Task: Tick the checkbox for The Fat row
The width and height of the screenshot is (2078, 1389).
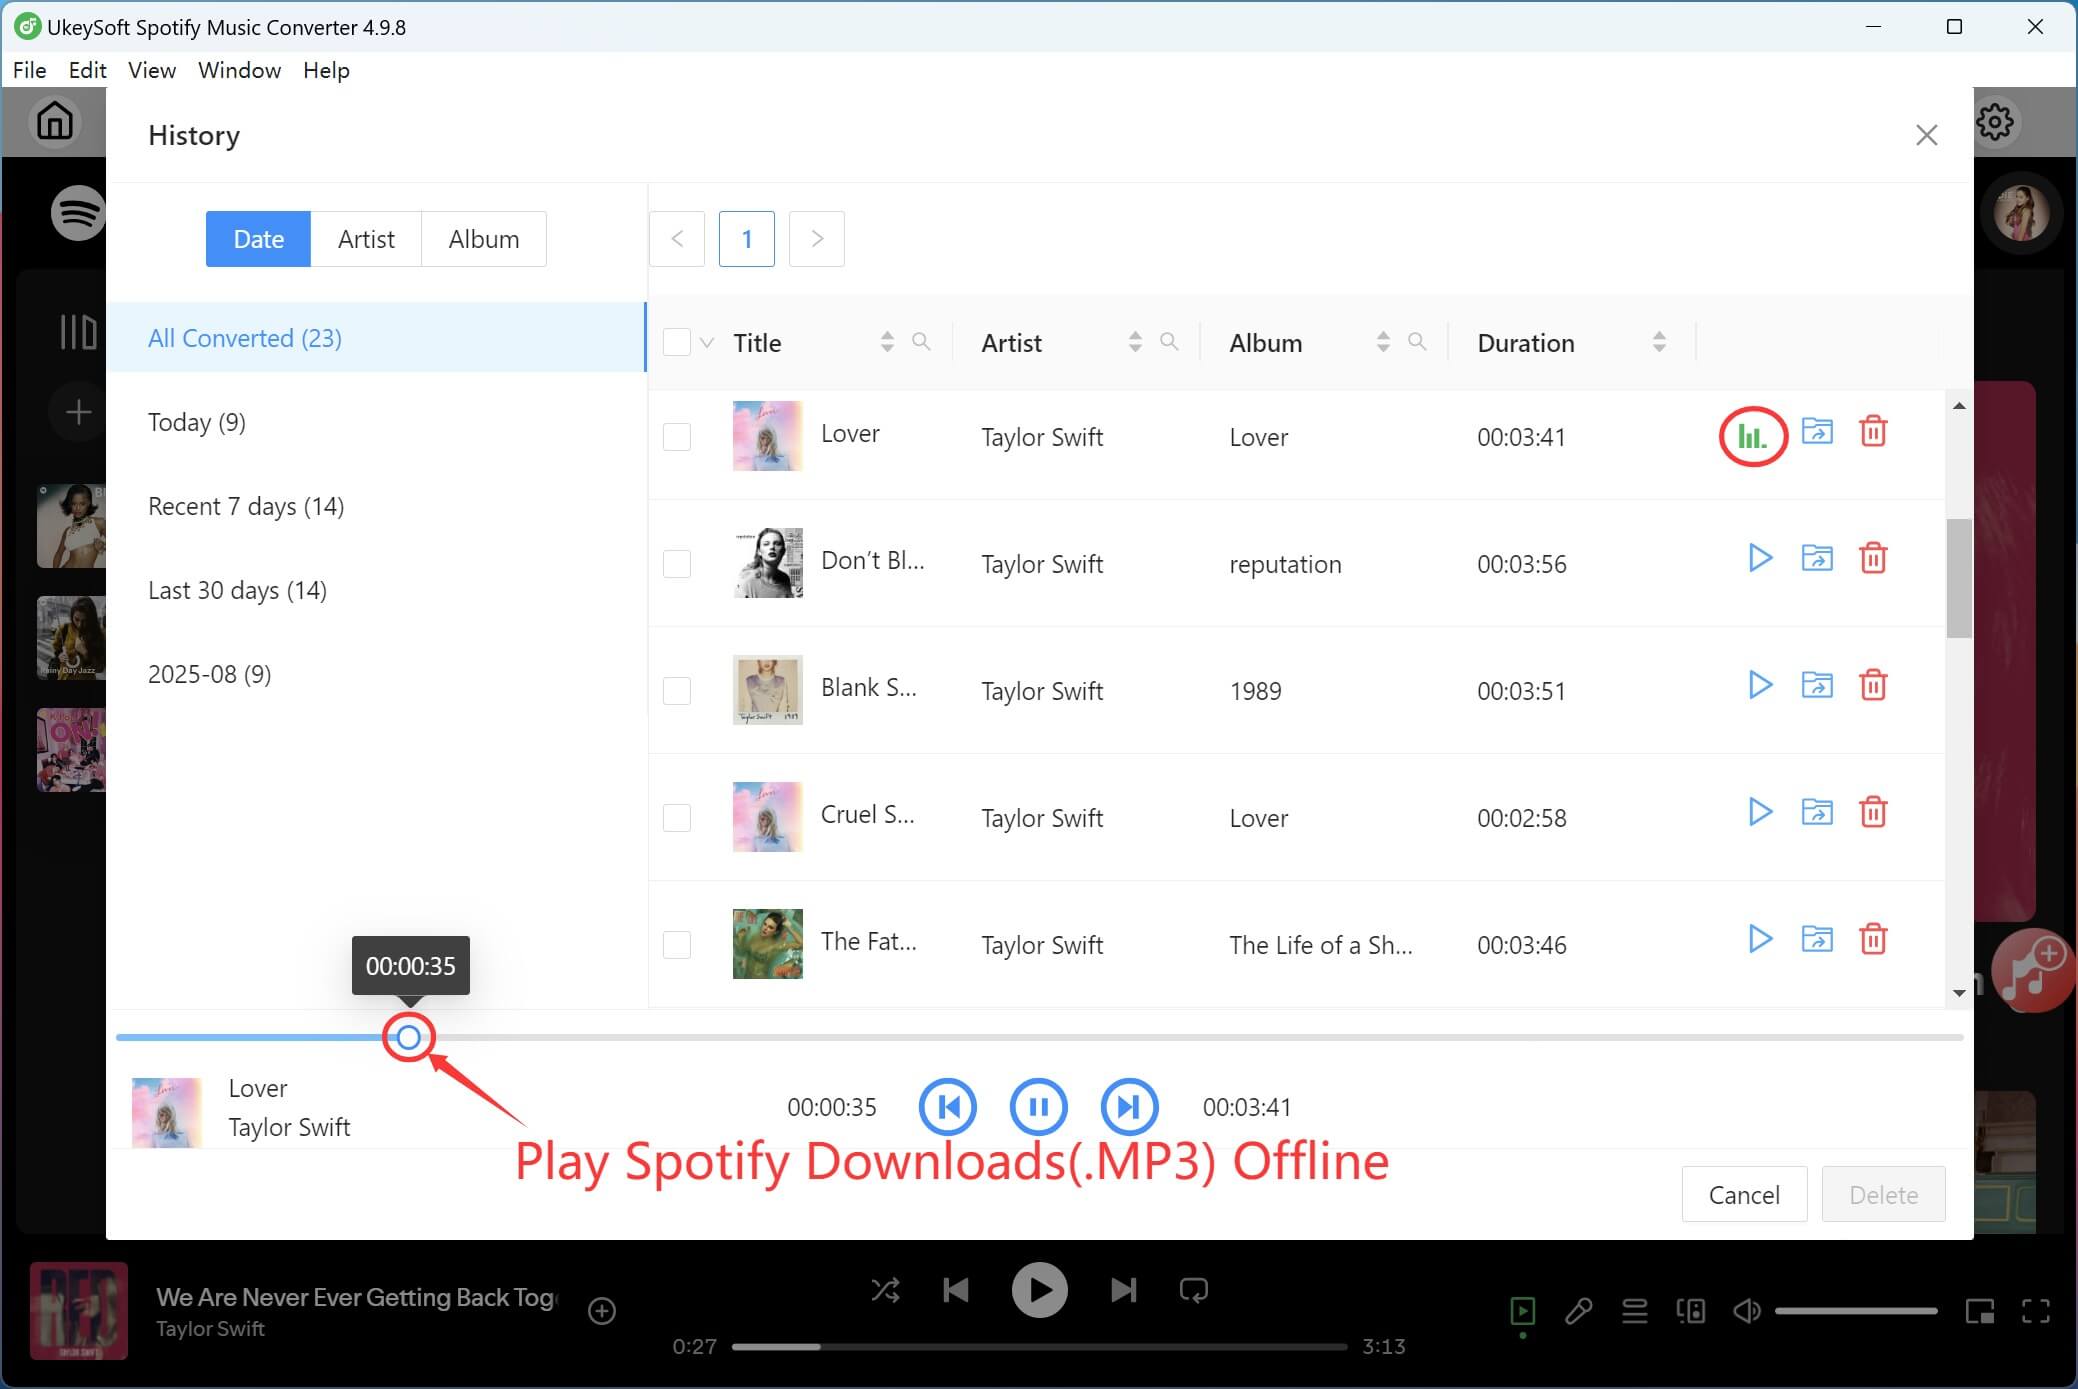Action: [676, 943]
